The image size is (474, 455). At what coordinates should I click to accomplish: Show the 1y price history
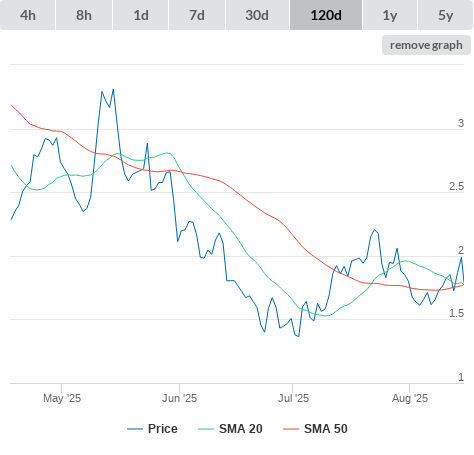click(x=390, y=15)
